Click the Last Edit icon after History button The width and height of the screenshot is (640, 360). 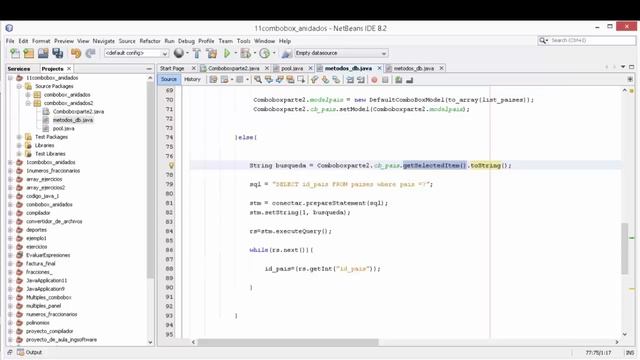coord(213,80)
